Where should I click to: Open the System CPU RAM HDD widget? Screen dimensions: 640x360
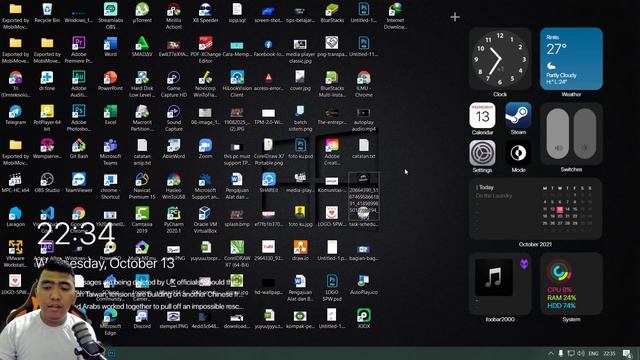click(571, 284)
